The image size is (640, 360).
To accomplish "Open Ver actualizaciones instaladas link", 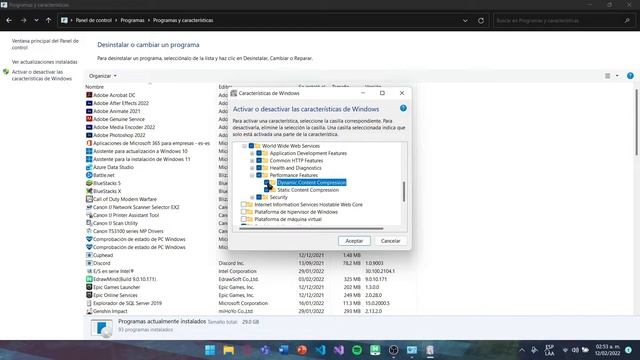I will click(44, 62).
